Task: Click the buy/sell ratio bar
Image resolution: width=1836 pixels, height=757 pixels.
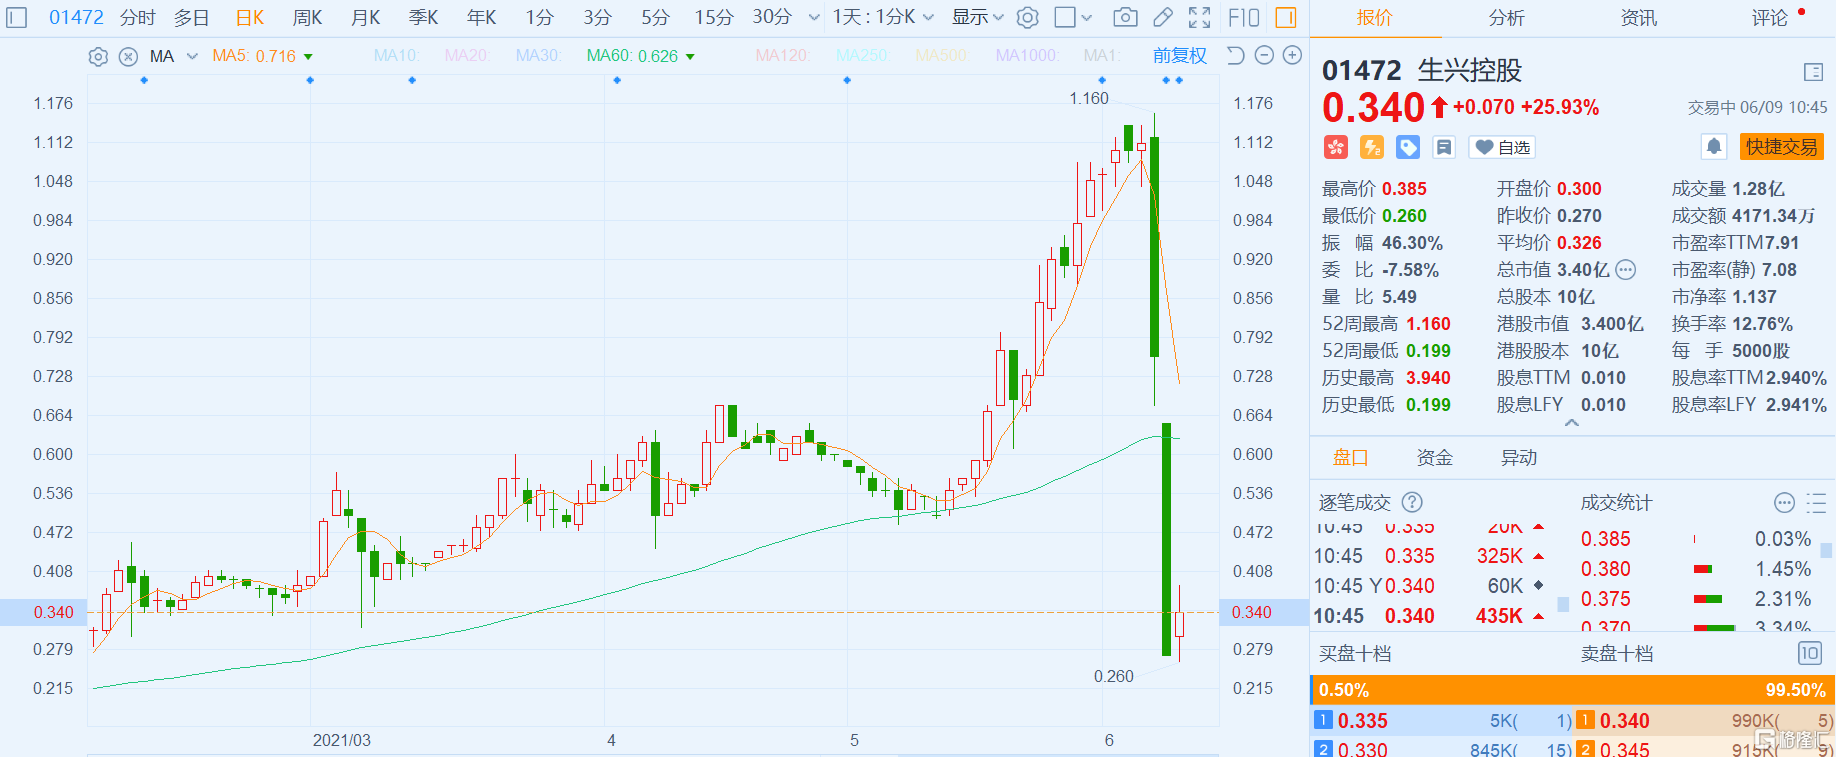Action: click(1572, 690)
